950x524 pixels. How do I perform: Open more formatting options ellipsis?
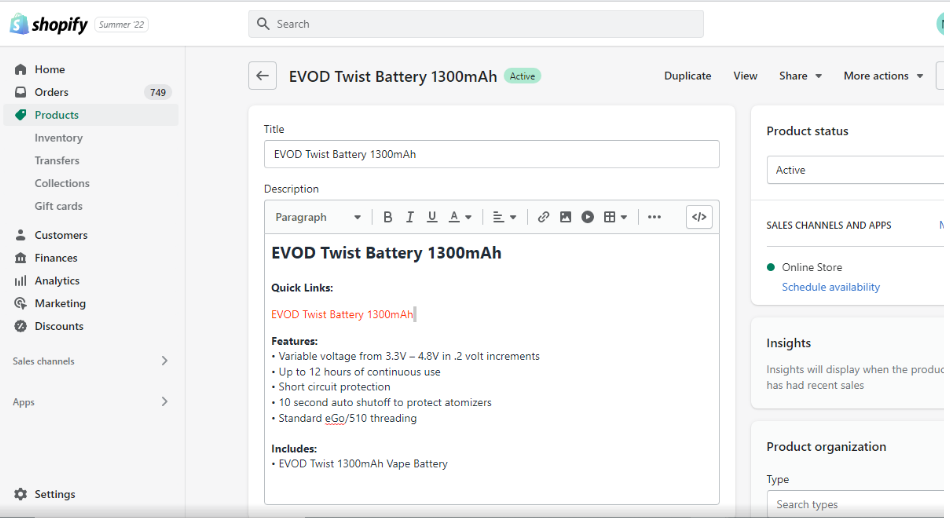point(654,217)
